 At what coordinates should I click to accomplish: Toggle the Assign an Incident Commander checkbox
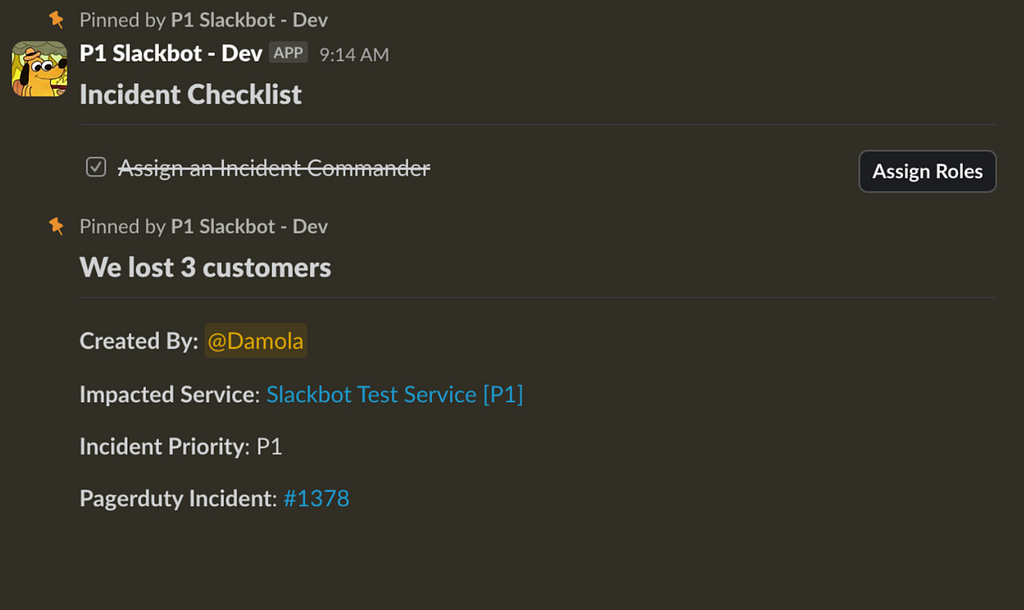tap(96, 168)
